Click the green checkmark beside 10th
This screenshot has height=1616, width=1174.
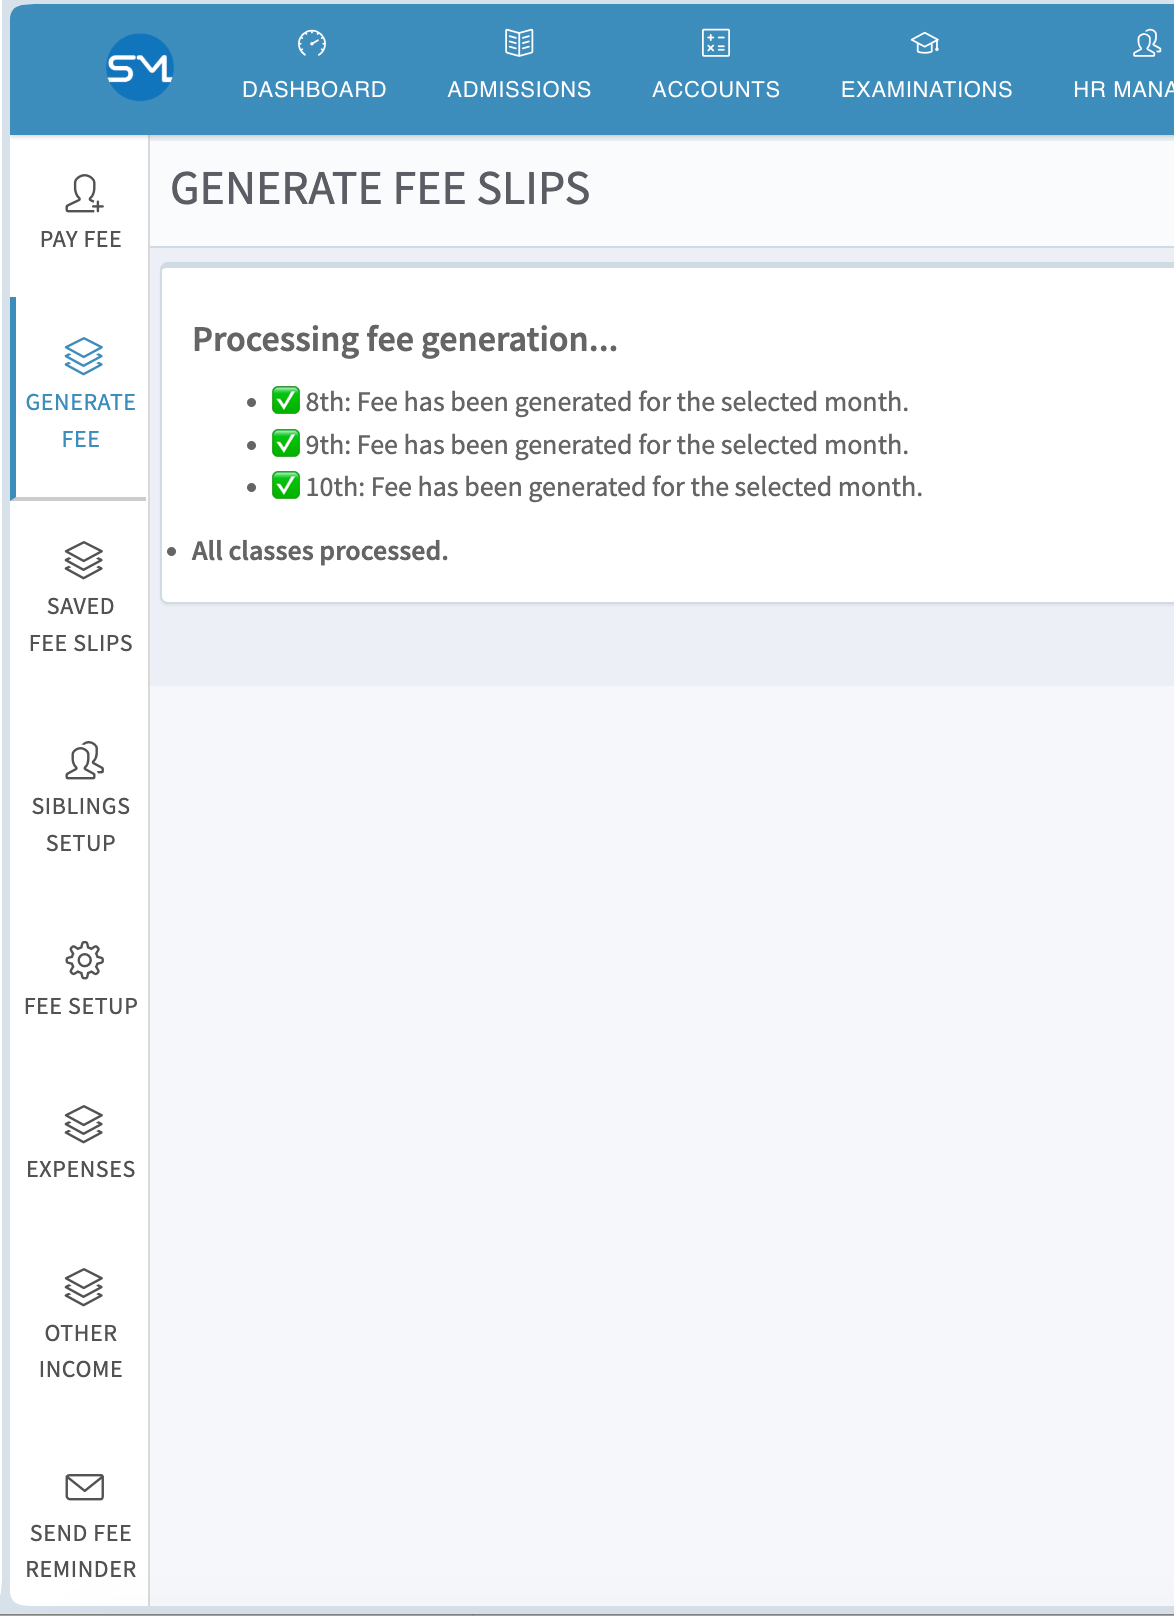pyautogui.click(x=286, y=486)
